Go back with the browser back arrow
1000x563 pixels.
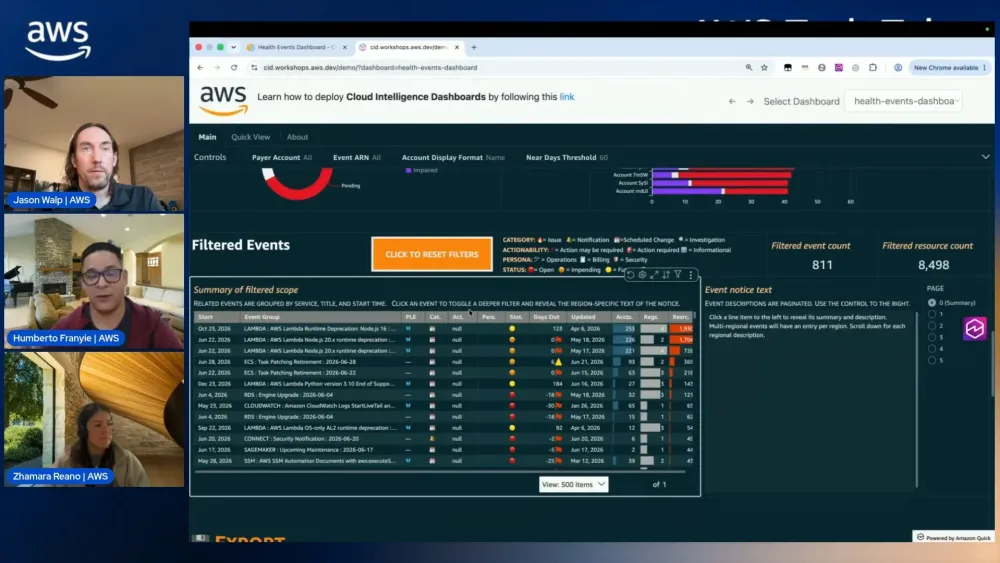[200, 68]
